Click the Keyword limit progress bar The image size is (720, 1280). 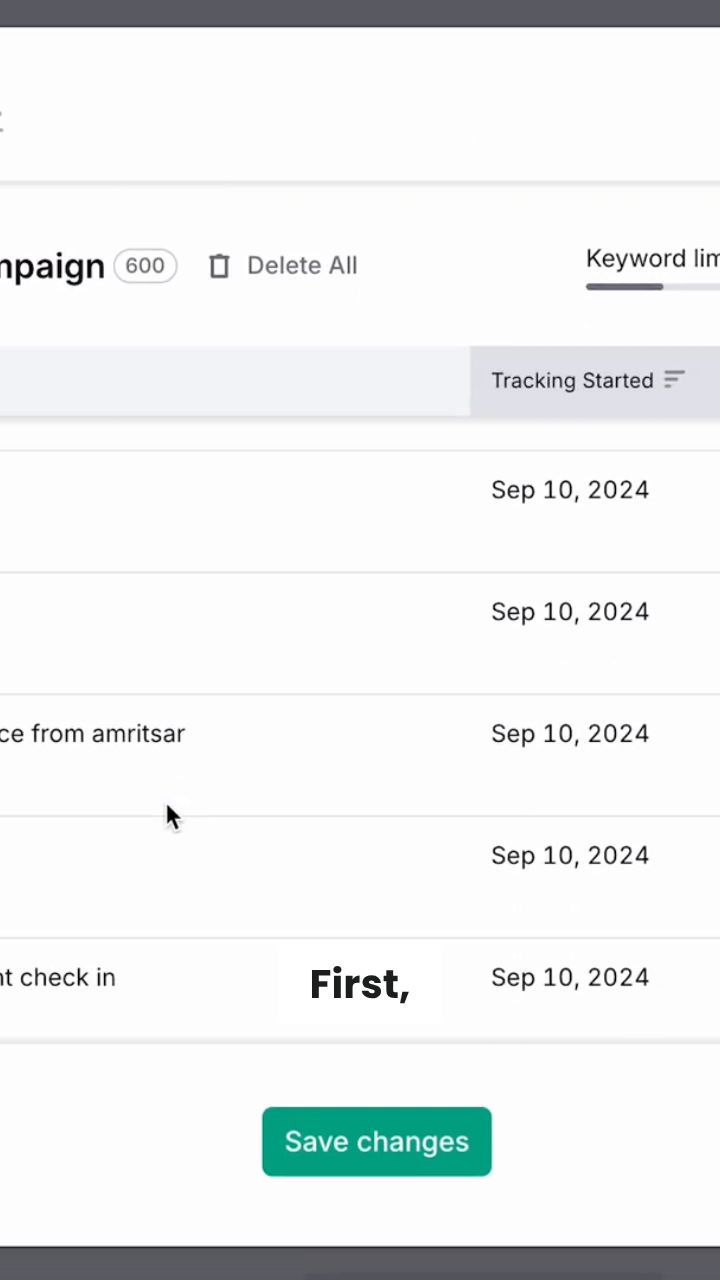652,287
